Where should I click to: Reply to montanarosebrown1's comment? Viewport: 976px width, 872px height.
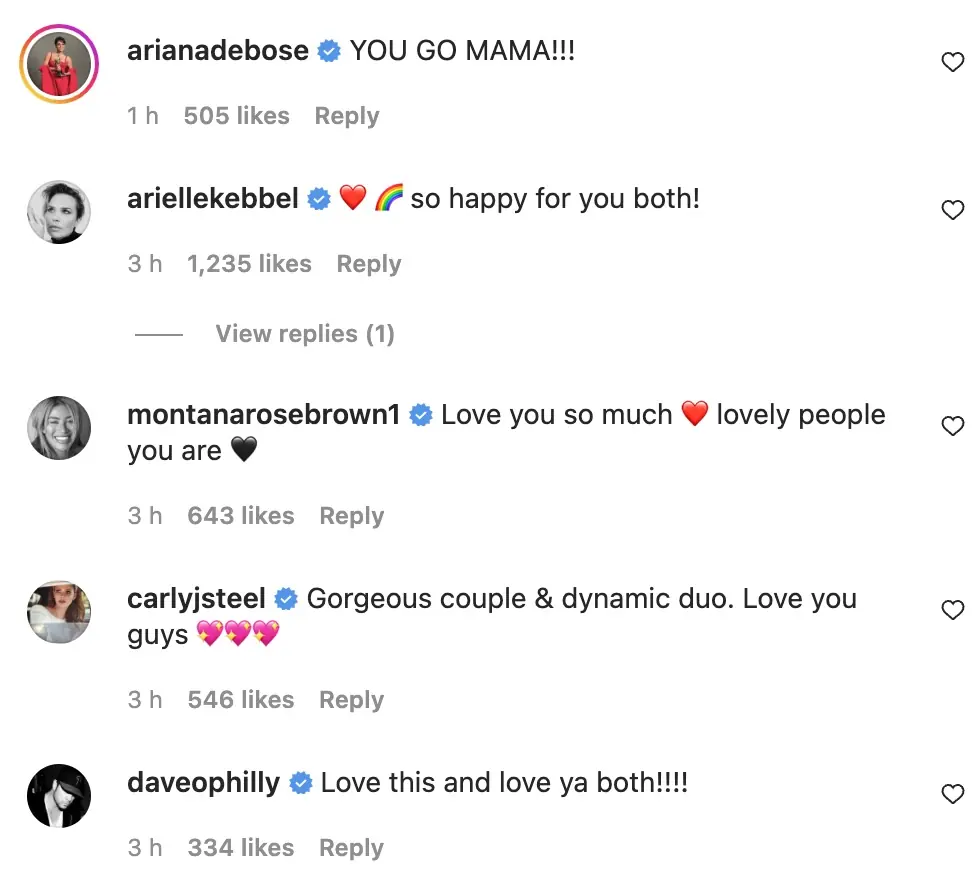click(x=352, y=516)
